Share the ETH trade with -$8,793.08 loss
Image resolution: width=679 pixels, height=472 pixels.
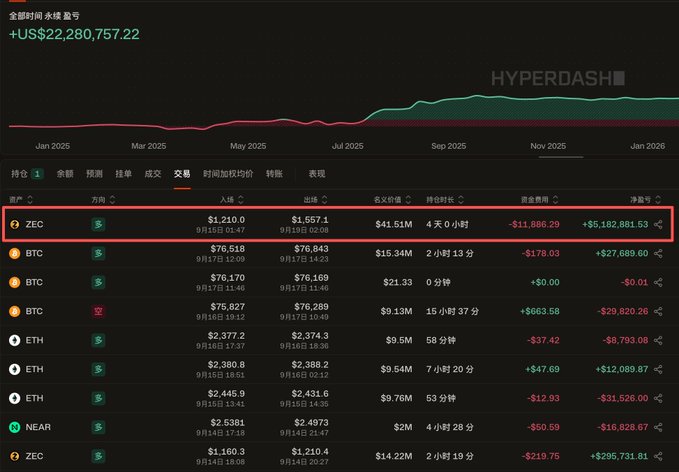(x=658, y=340)
